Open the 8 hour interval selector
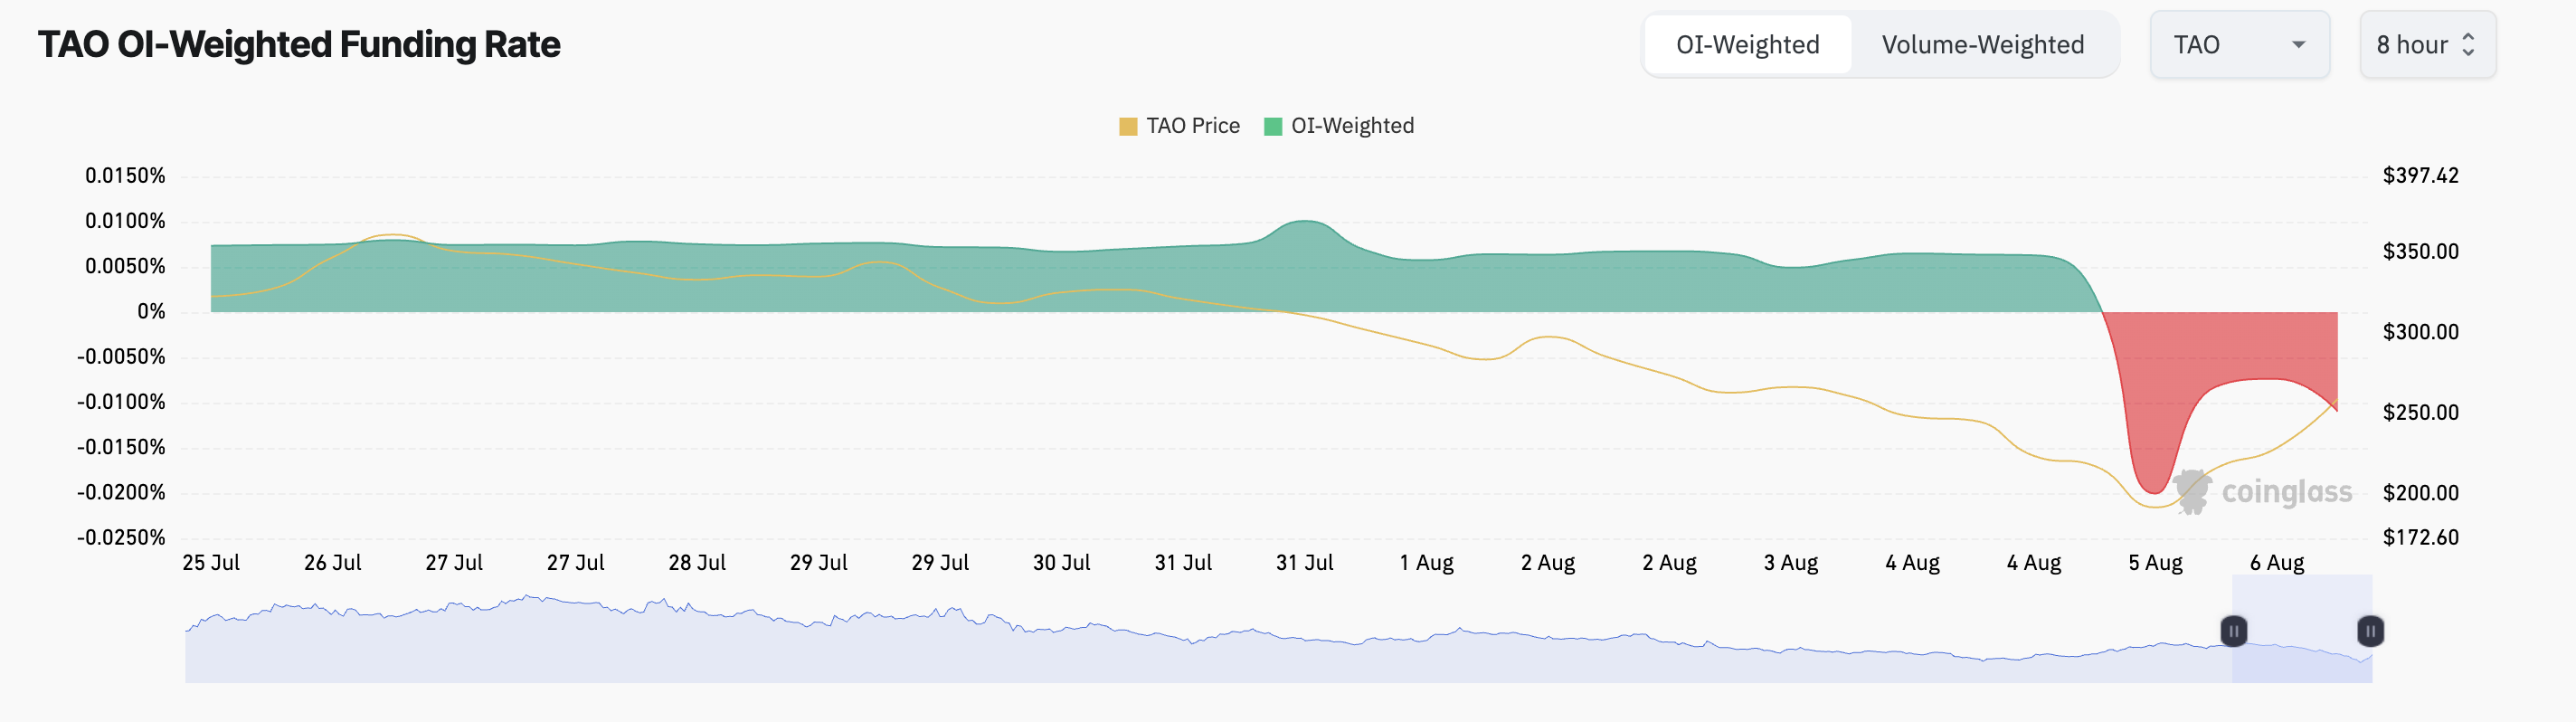This screenshot has width=2576, height=722. (2427, 45)
